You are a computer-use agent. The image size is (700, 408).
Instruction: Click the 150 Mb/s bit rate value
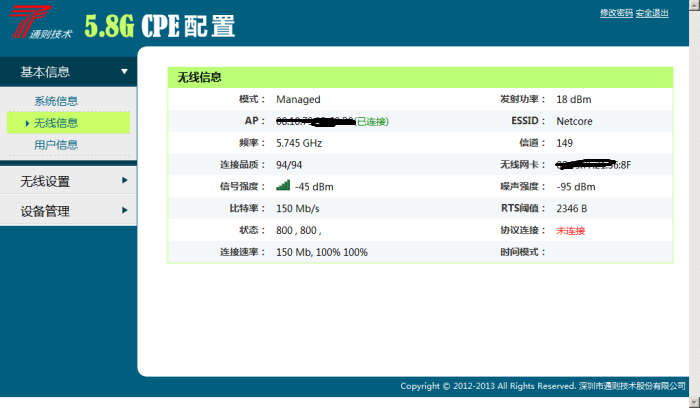coord(298,209)
